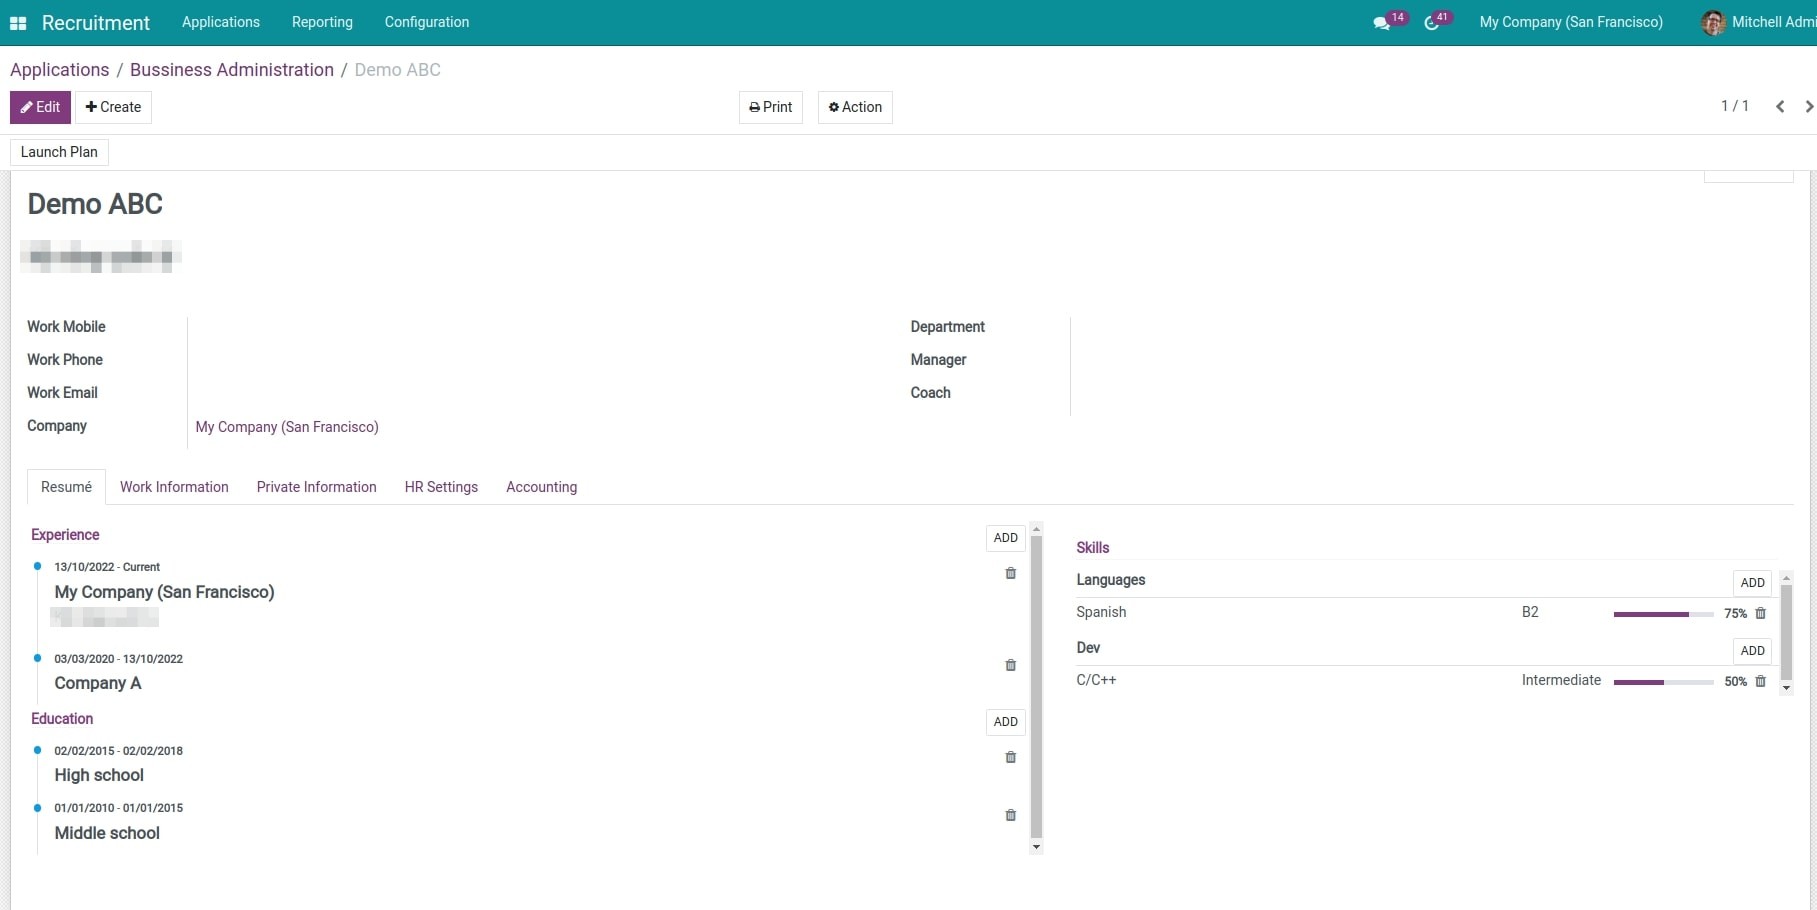This screenshot has width=1817, height=910.
Task: Open the Reporting menu
Action: [322, 22]
